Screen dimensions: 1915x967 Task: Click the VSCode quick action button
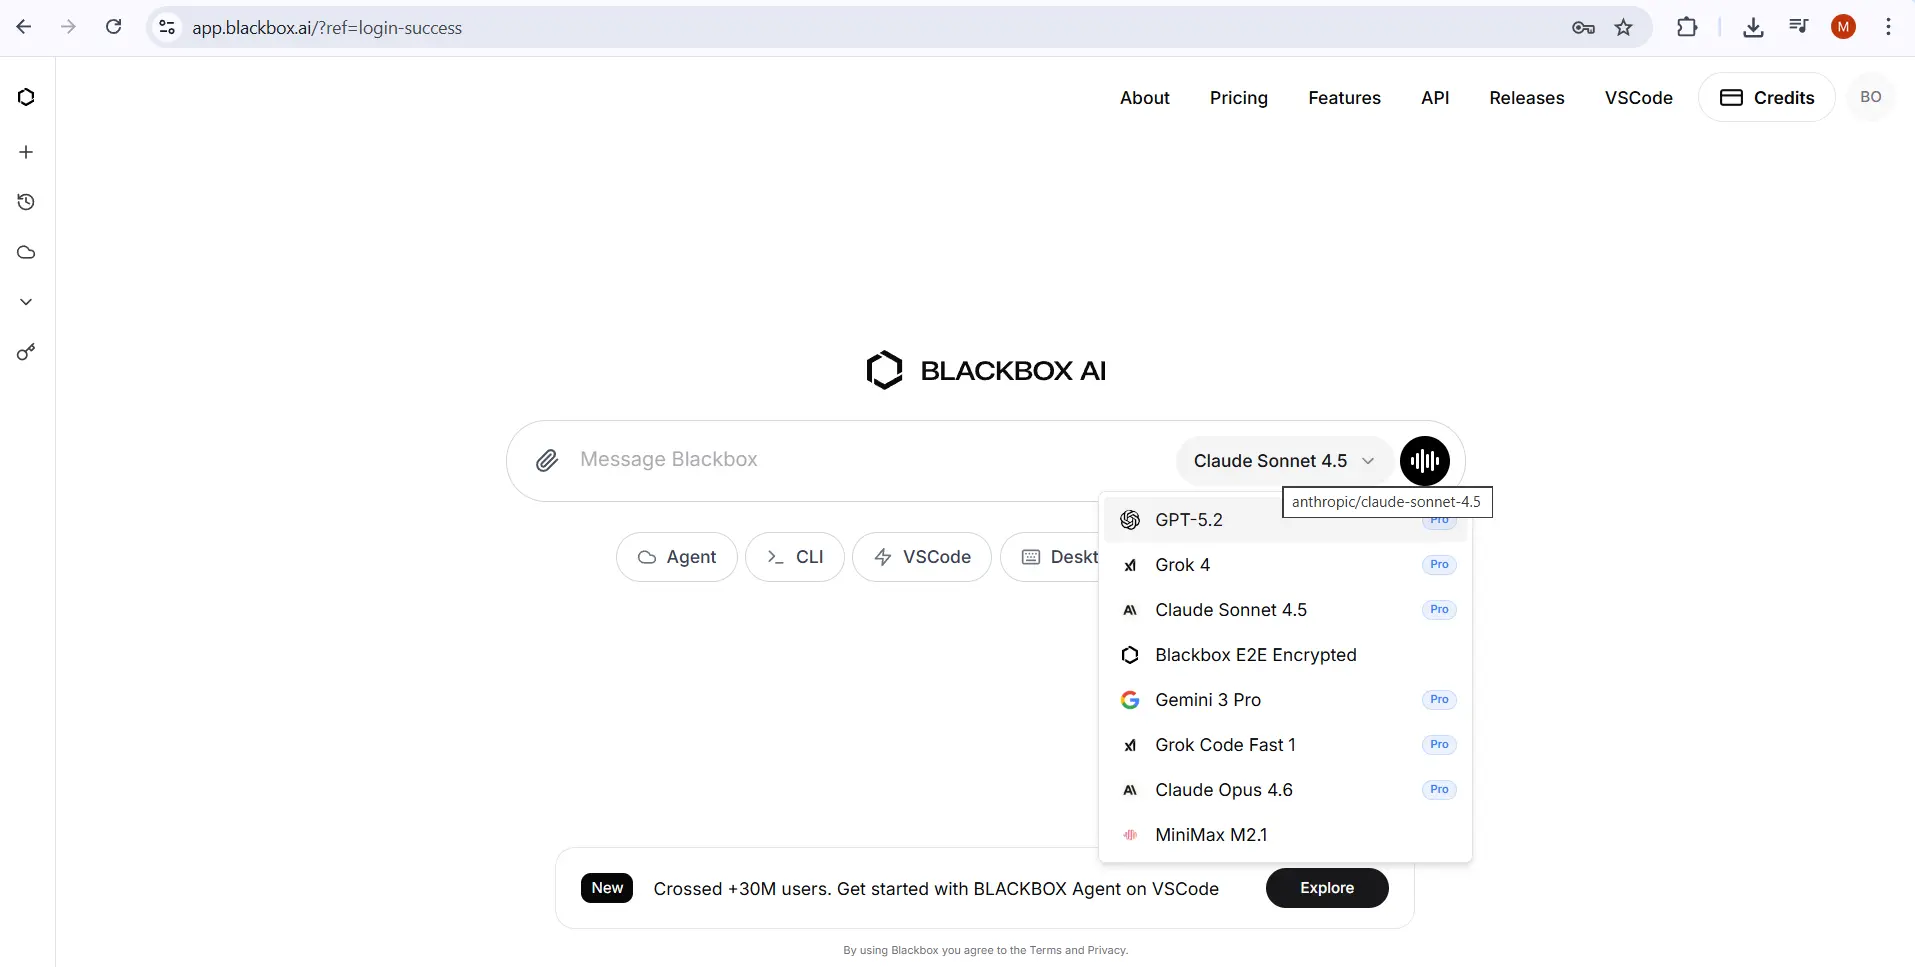922,557
